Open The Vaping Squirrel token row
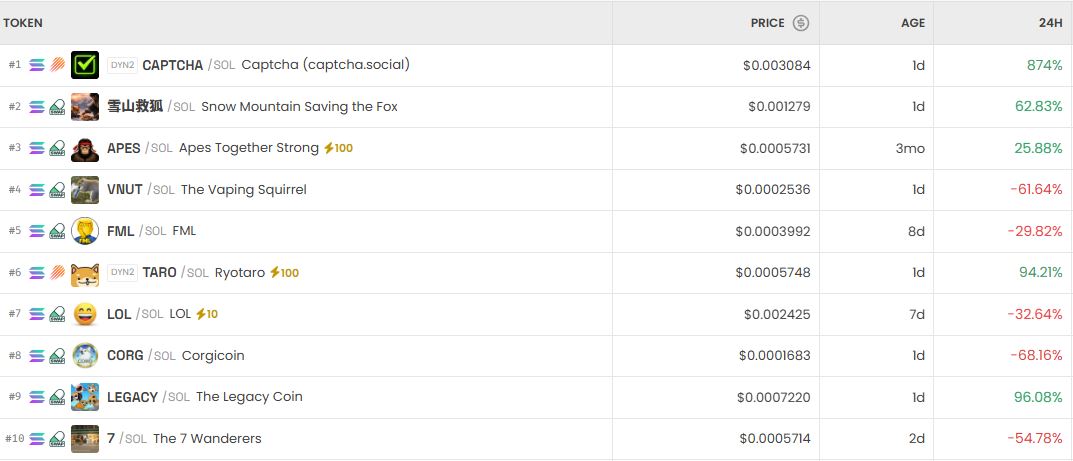This screenshot has height=461, width=1073. 243,190
